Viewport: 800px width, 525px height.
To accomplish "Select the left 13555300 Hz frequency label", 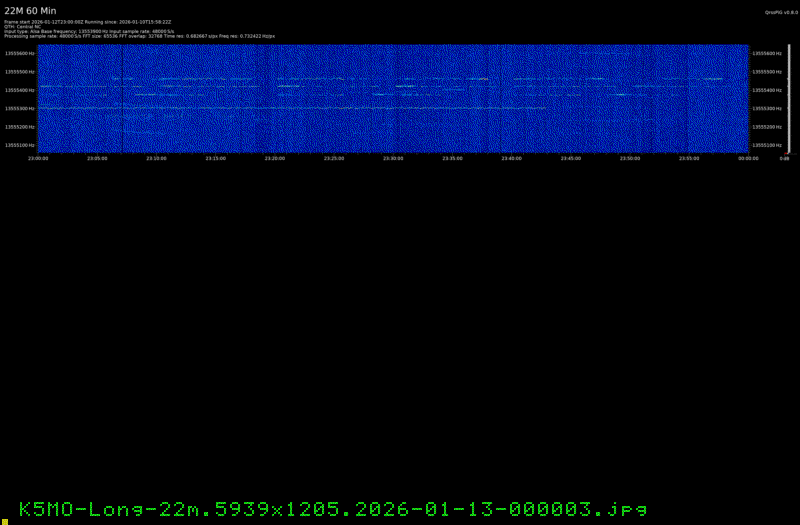I will pos(20,108).
